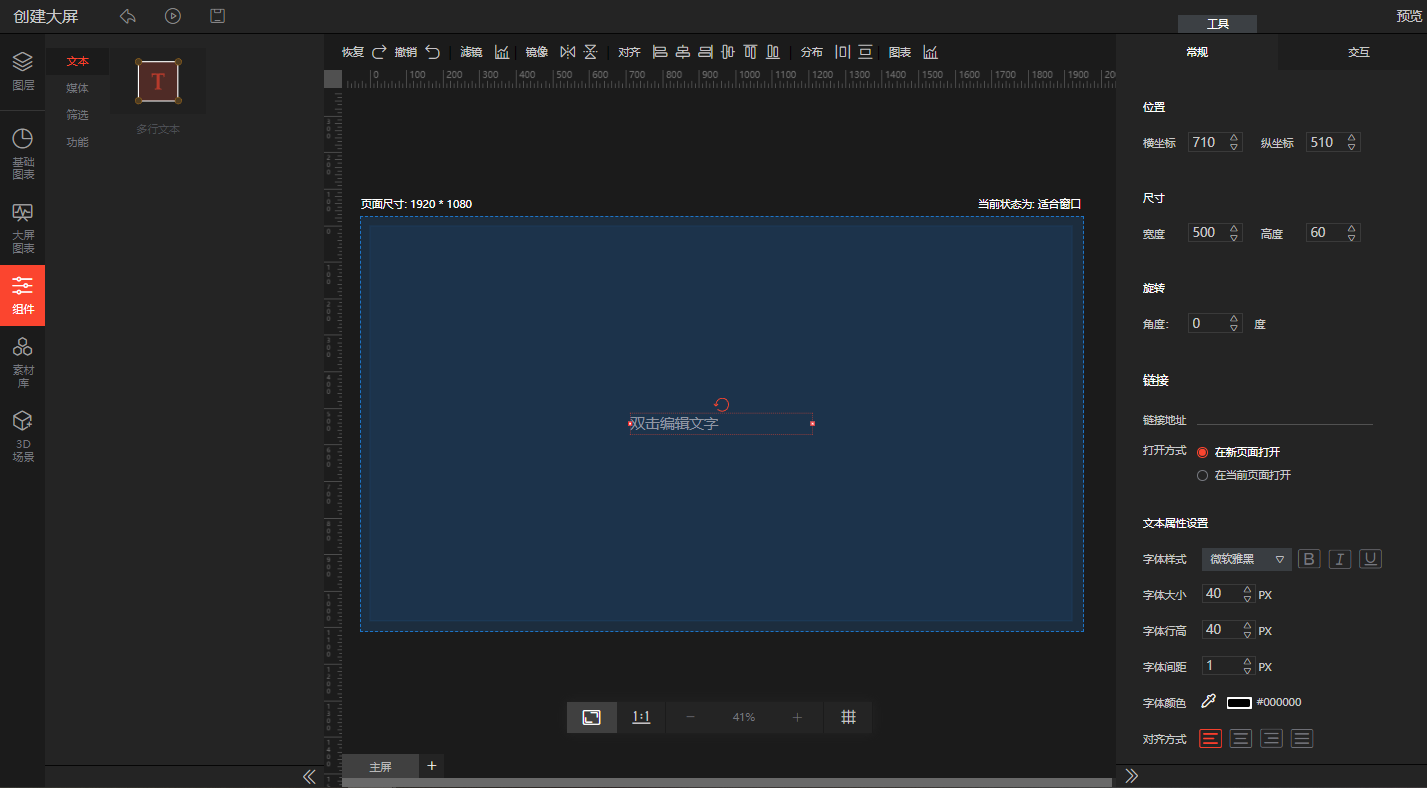Click the 恢复 redo arrow icon
This screenshot has width=1427, height=788.
click(x=379, y=52)
